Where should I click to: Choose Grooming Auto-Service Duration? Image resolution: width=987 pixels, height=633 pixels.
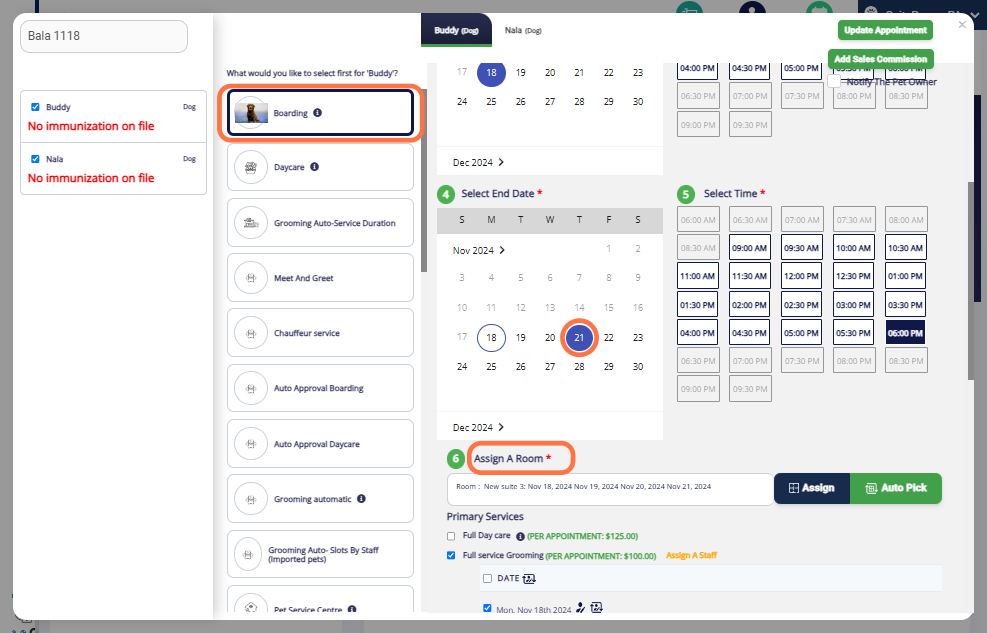320,223
